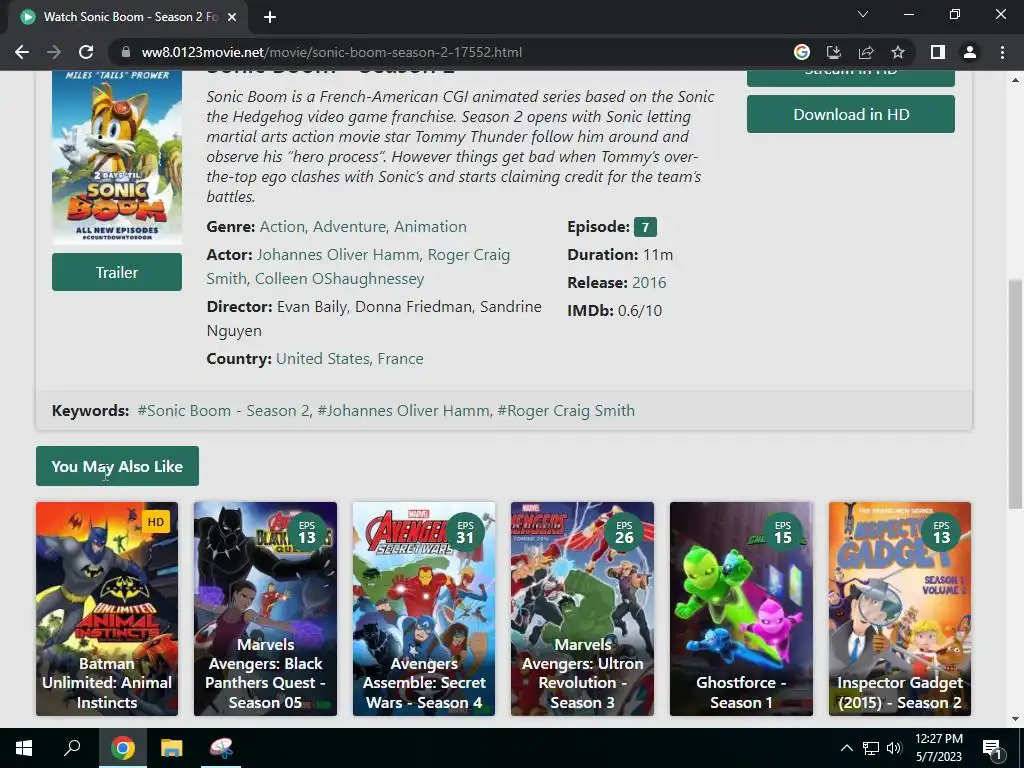Click the page vertical scrollbar thumb
Viewport: 1024px width, 768px height.
(x=1015, y=394)
